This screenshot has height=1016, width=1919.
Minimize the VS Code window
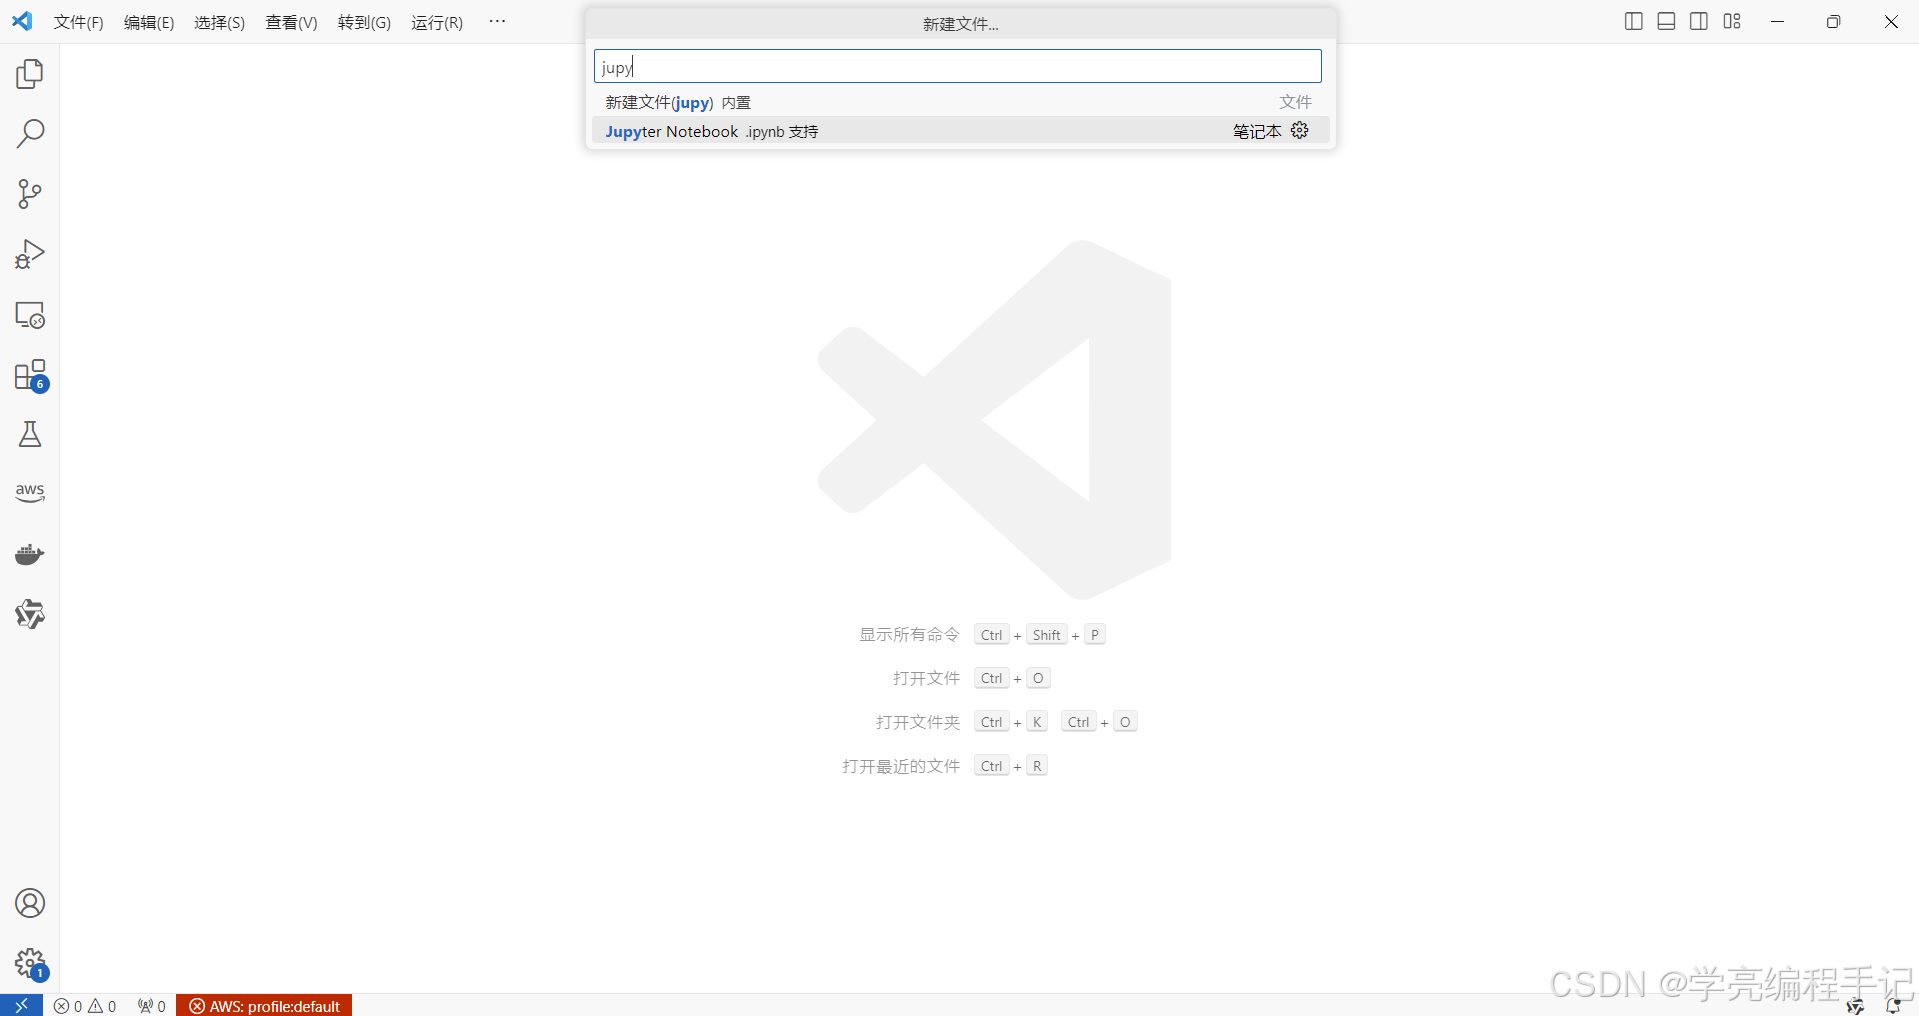click(1777, 21)
